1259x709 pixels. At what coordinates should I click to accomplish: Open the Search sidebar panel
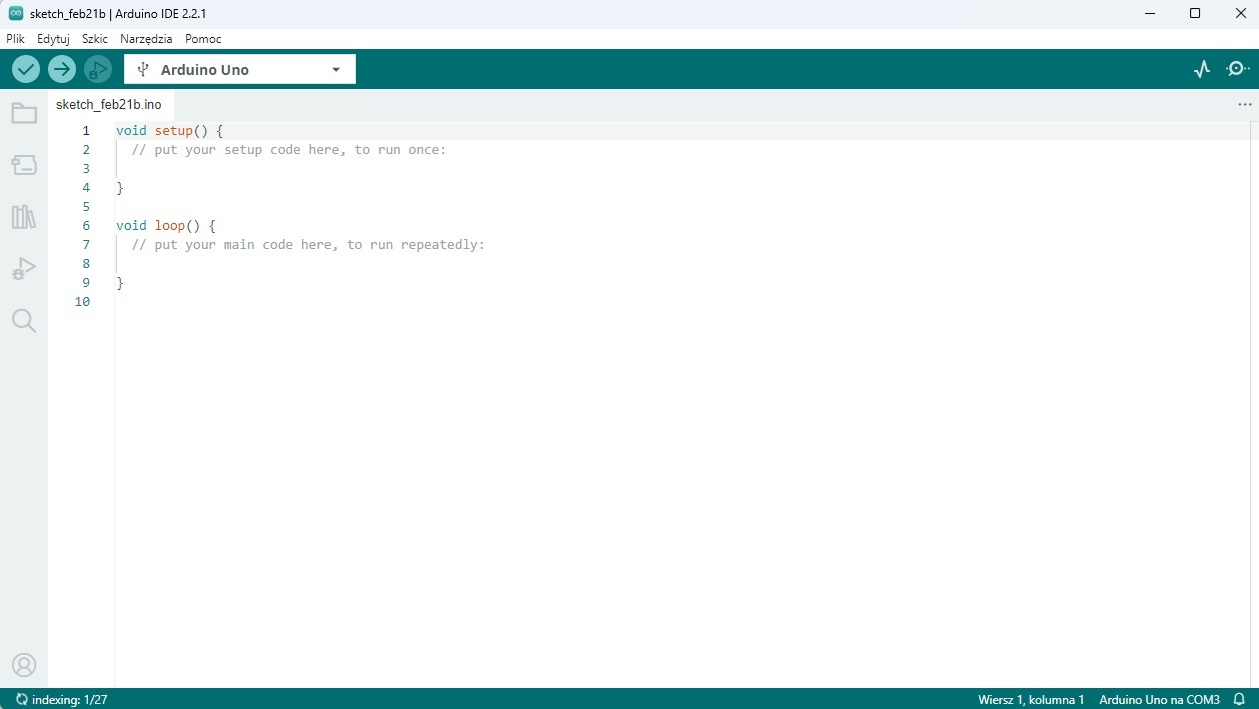(24, 321)
